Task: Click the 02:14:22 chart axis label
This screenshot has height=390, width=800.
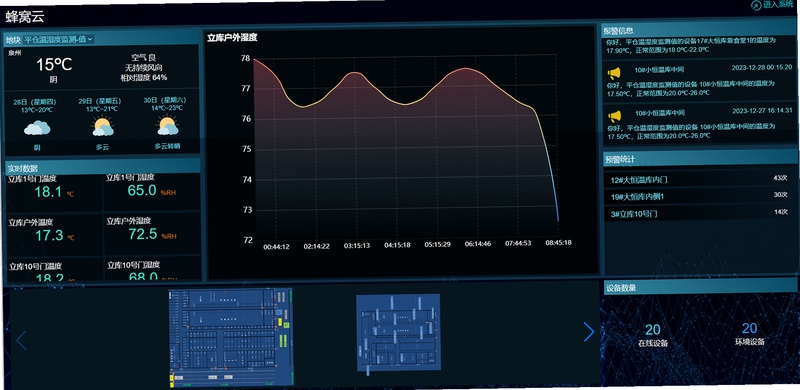Action: [x=316, y=246]
